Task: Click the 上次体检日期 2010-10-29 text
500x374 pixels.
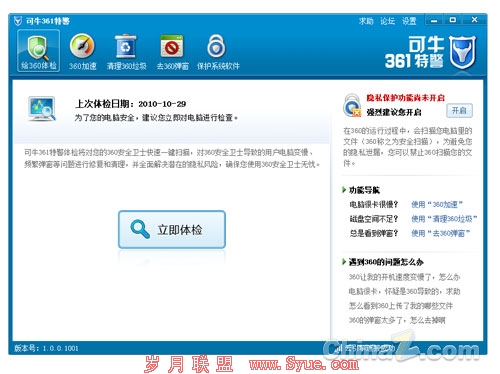Action: click(131, 104)
